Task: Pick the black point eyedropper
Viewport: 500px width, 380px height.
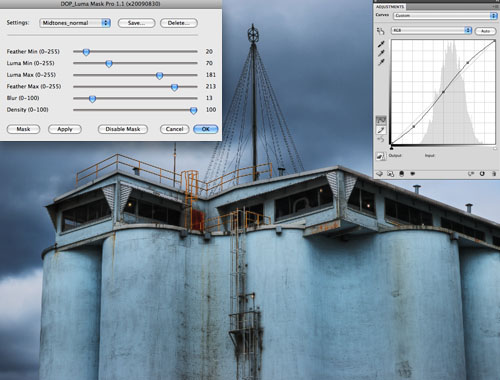Action: coord(381,44)
